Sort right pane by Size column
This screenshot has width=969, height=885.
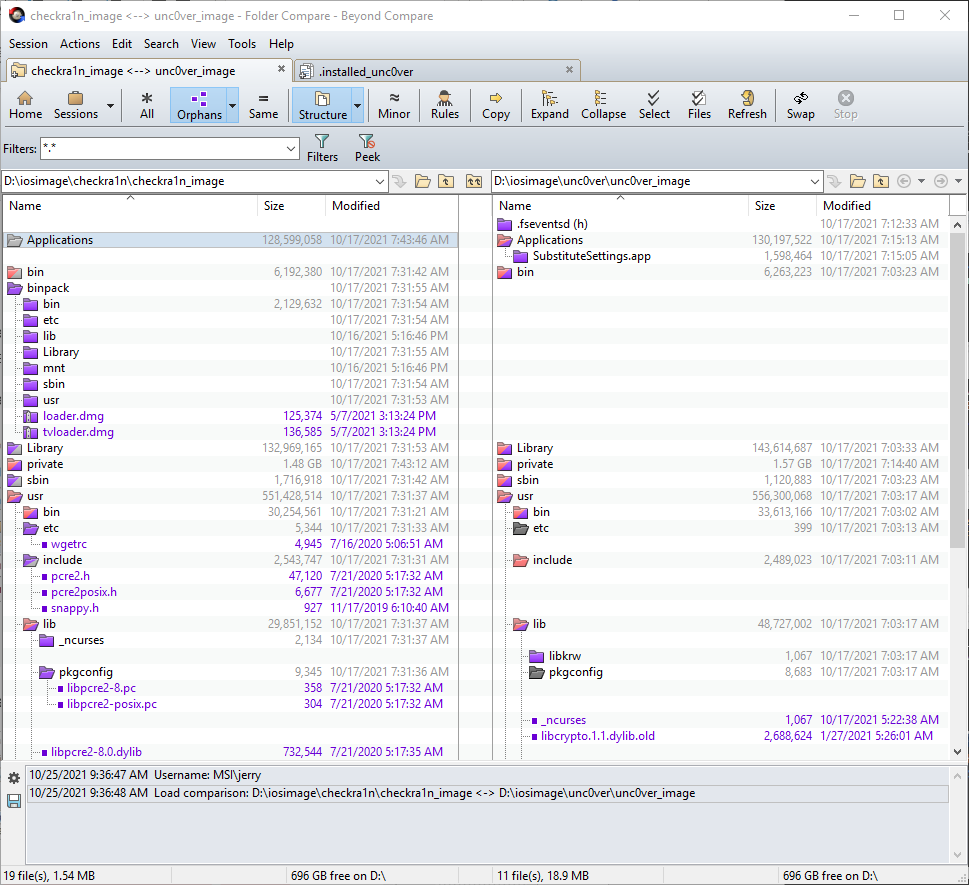pos(782,206)
